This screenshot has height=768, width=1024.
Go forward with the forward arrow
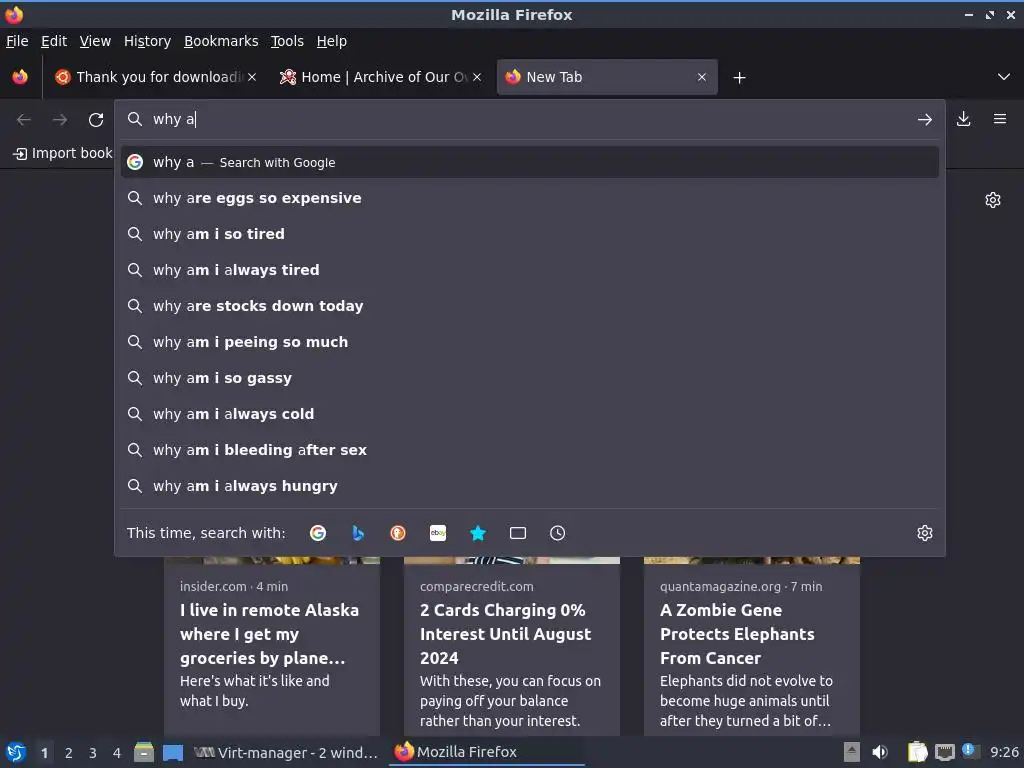[x=60, y=120]
